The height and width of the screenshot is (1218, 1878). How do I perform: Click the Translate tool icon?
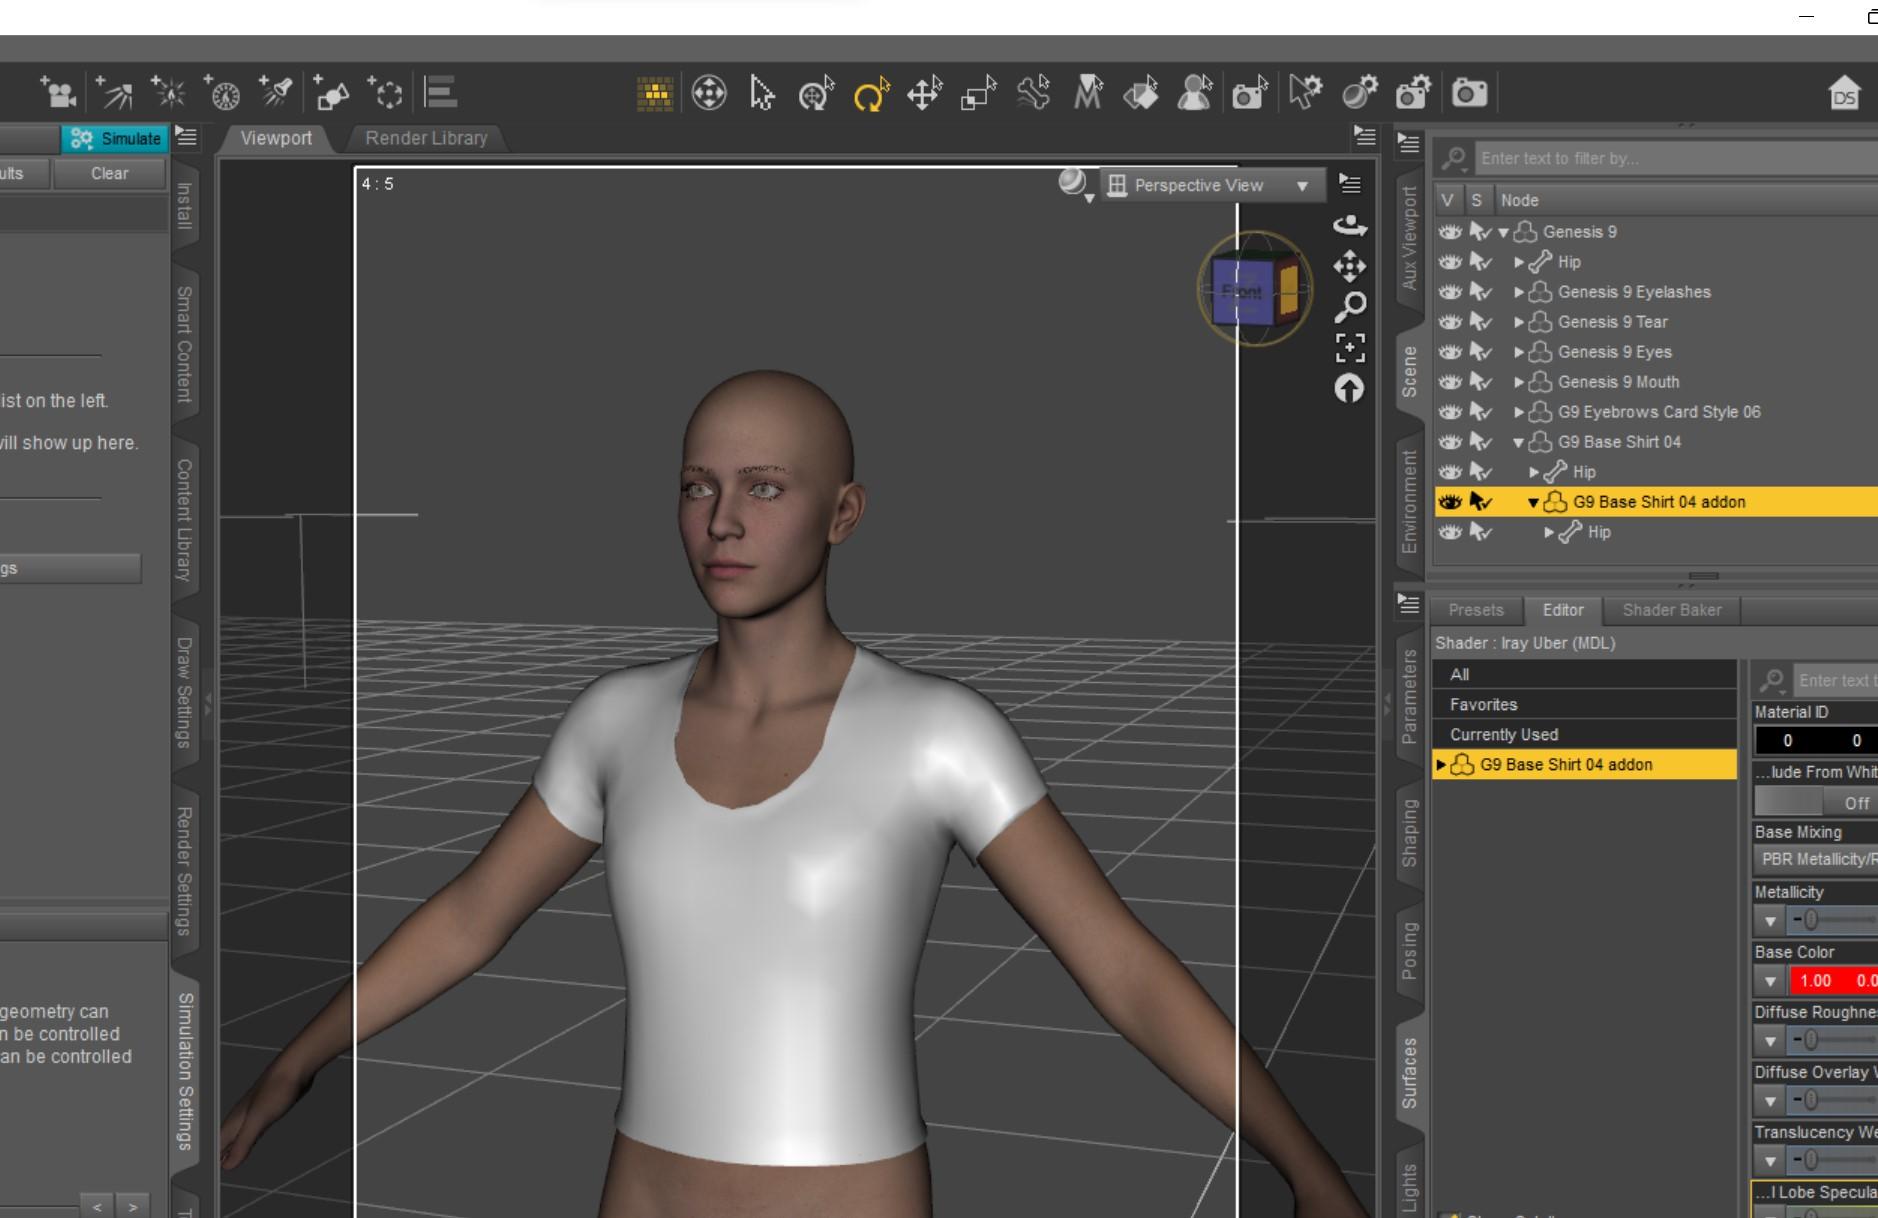click(924, 94)
